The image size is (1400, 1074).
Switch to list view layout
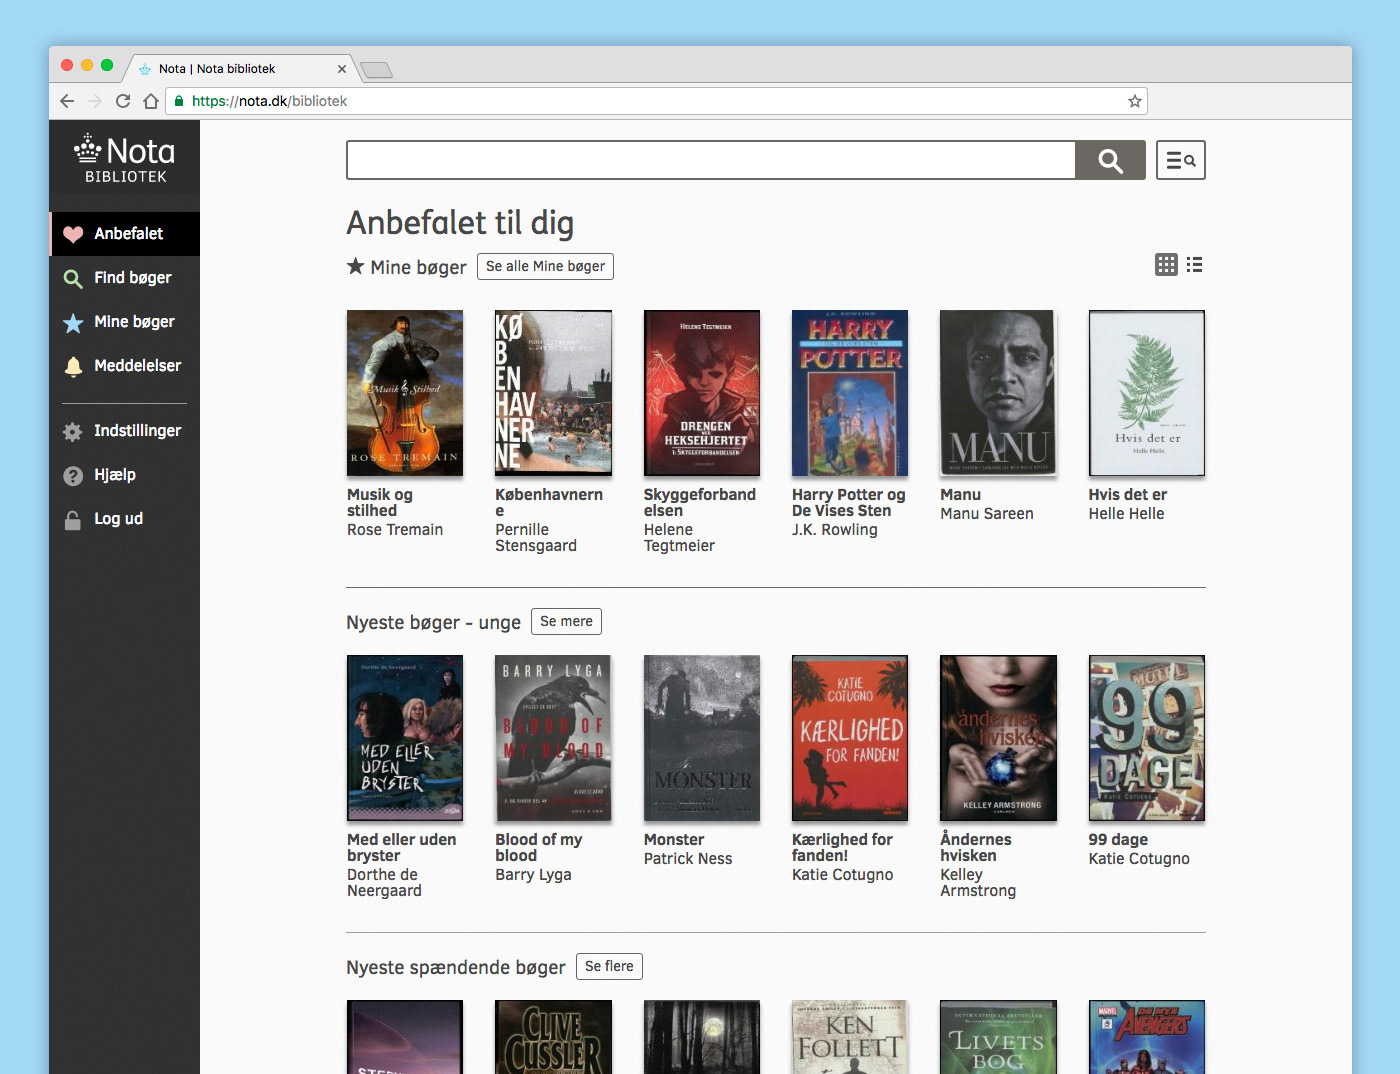(1195, 265)
